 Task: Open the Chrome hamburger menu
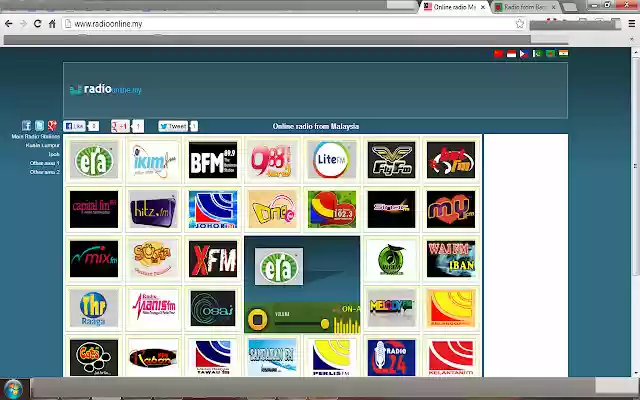click(631, 24)
